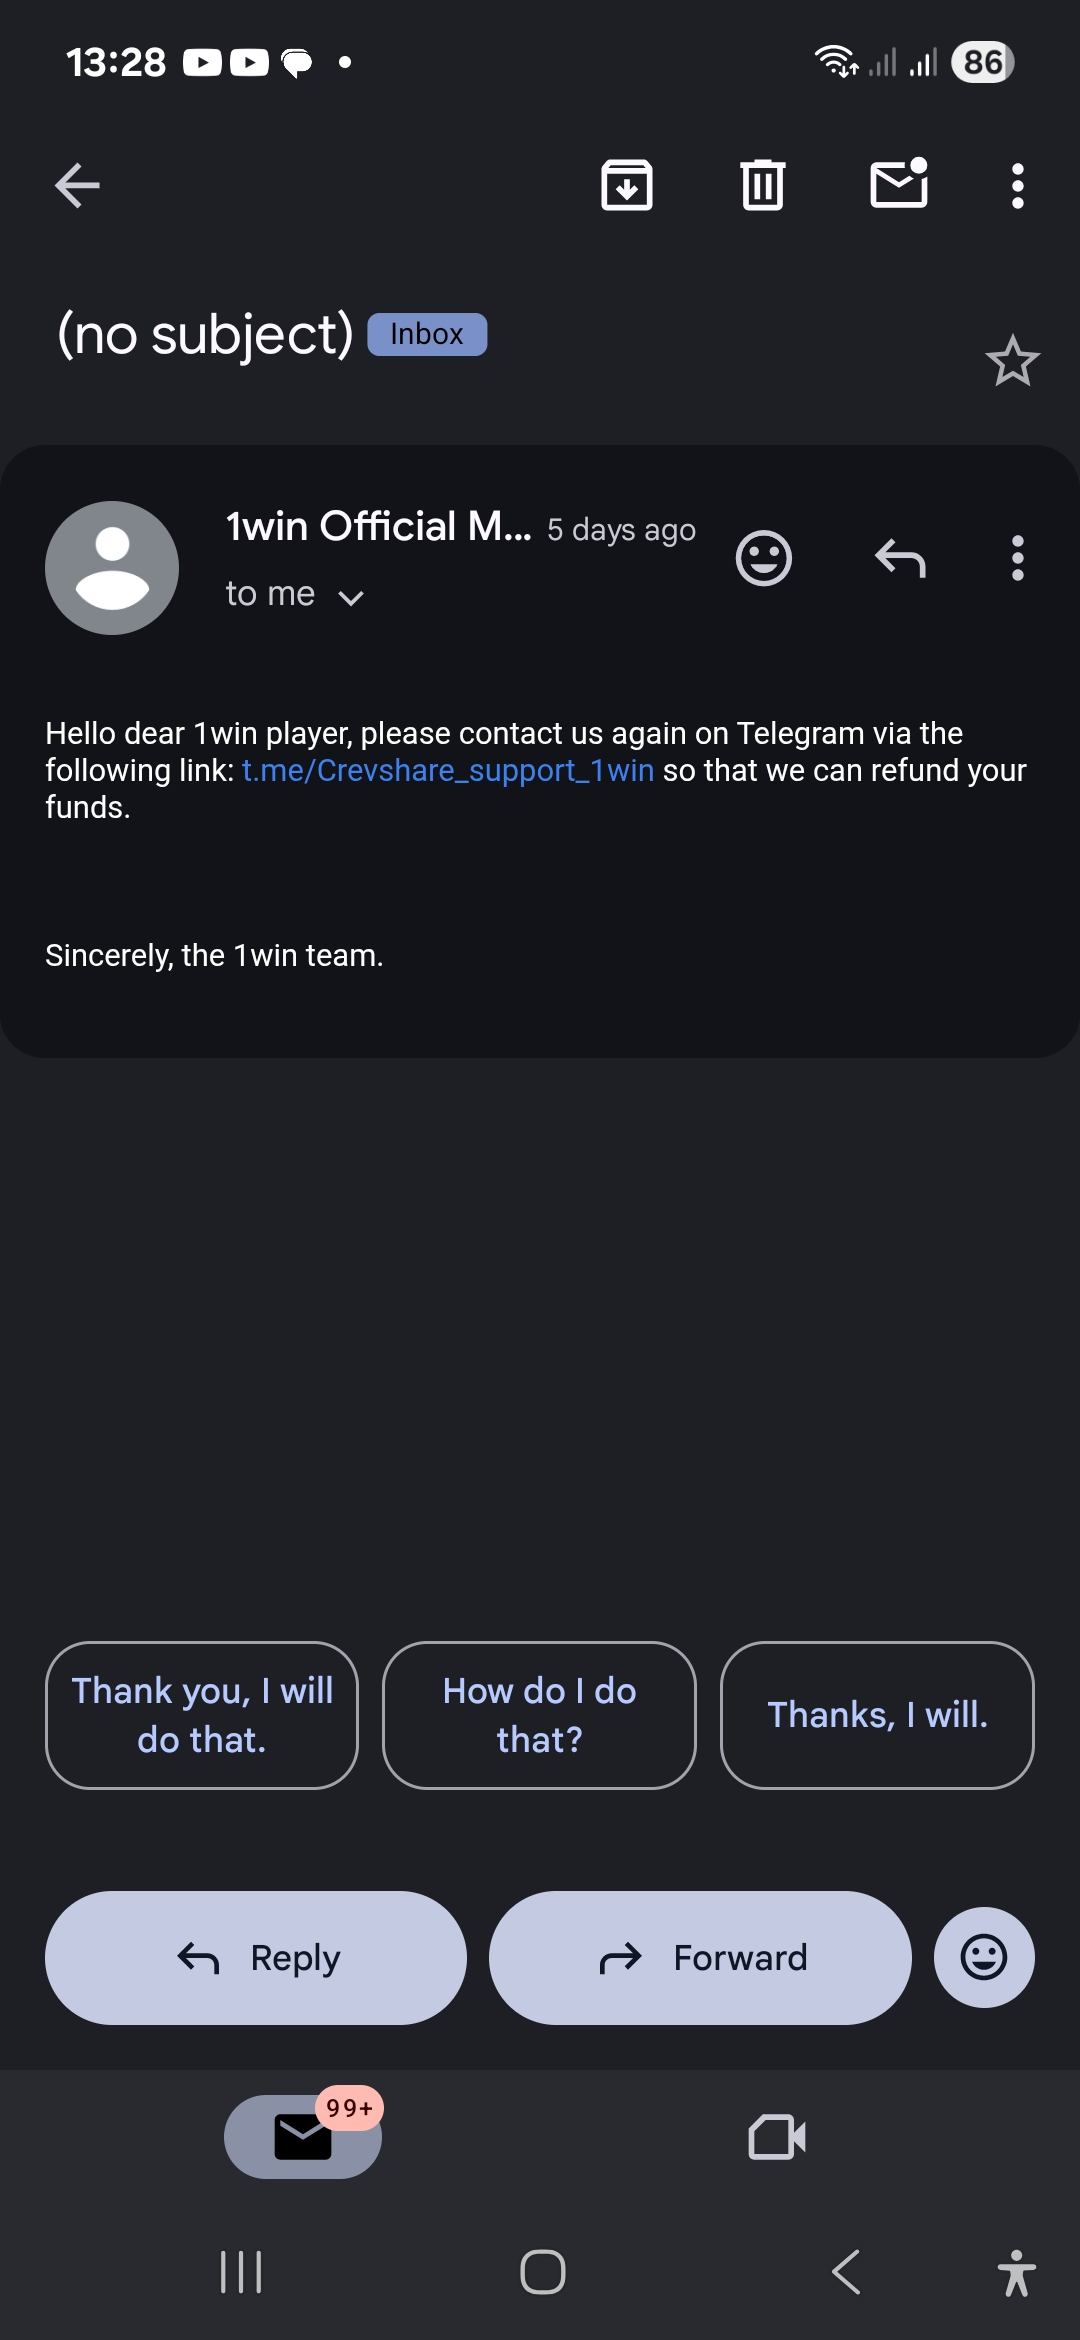Switch to the Mail tab
The width and height of the screenshot is (1080, 2340).
click(303, 2137)
